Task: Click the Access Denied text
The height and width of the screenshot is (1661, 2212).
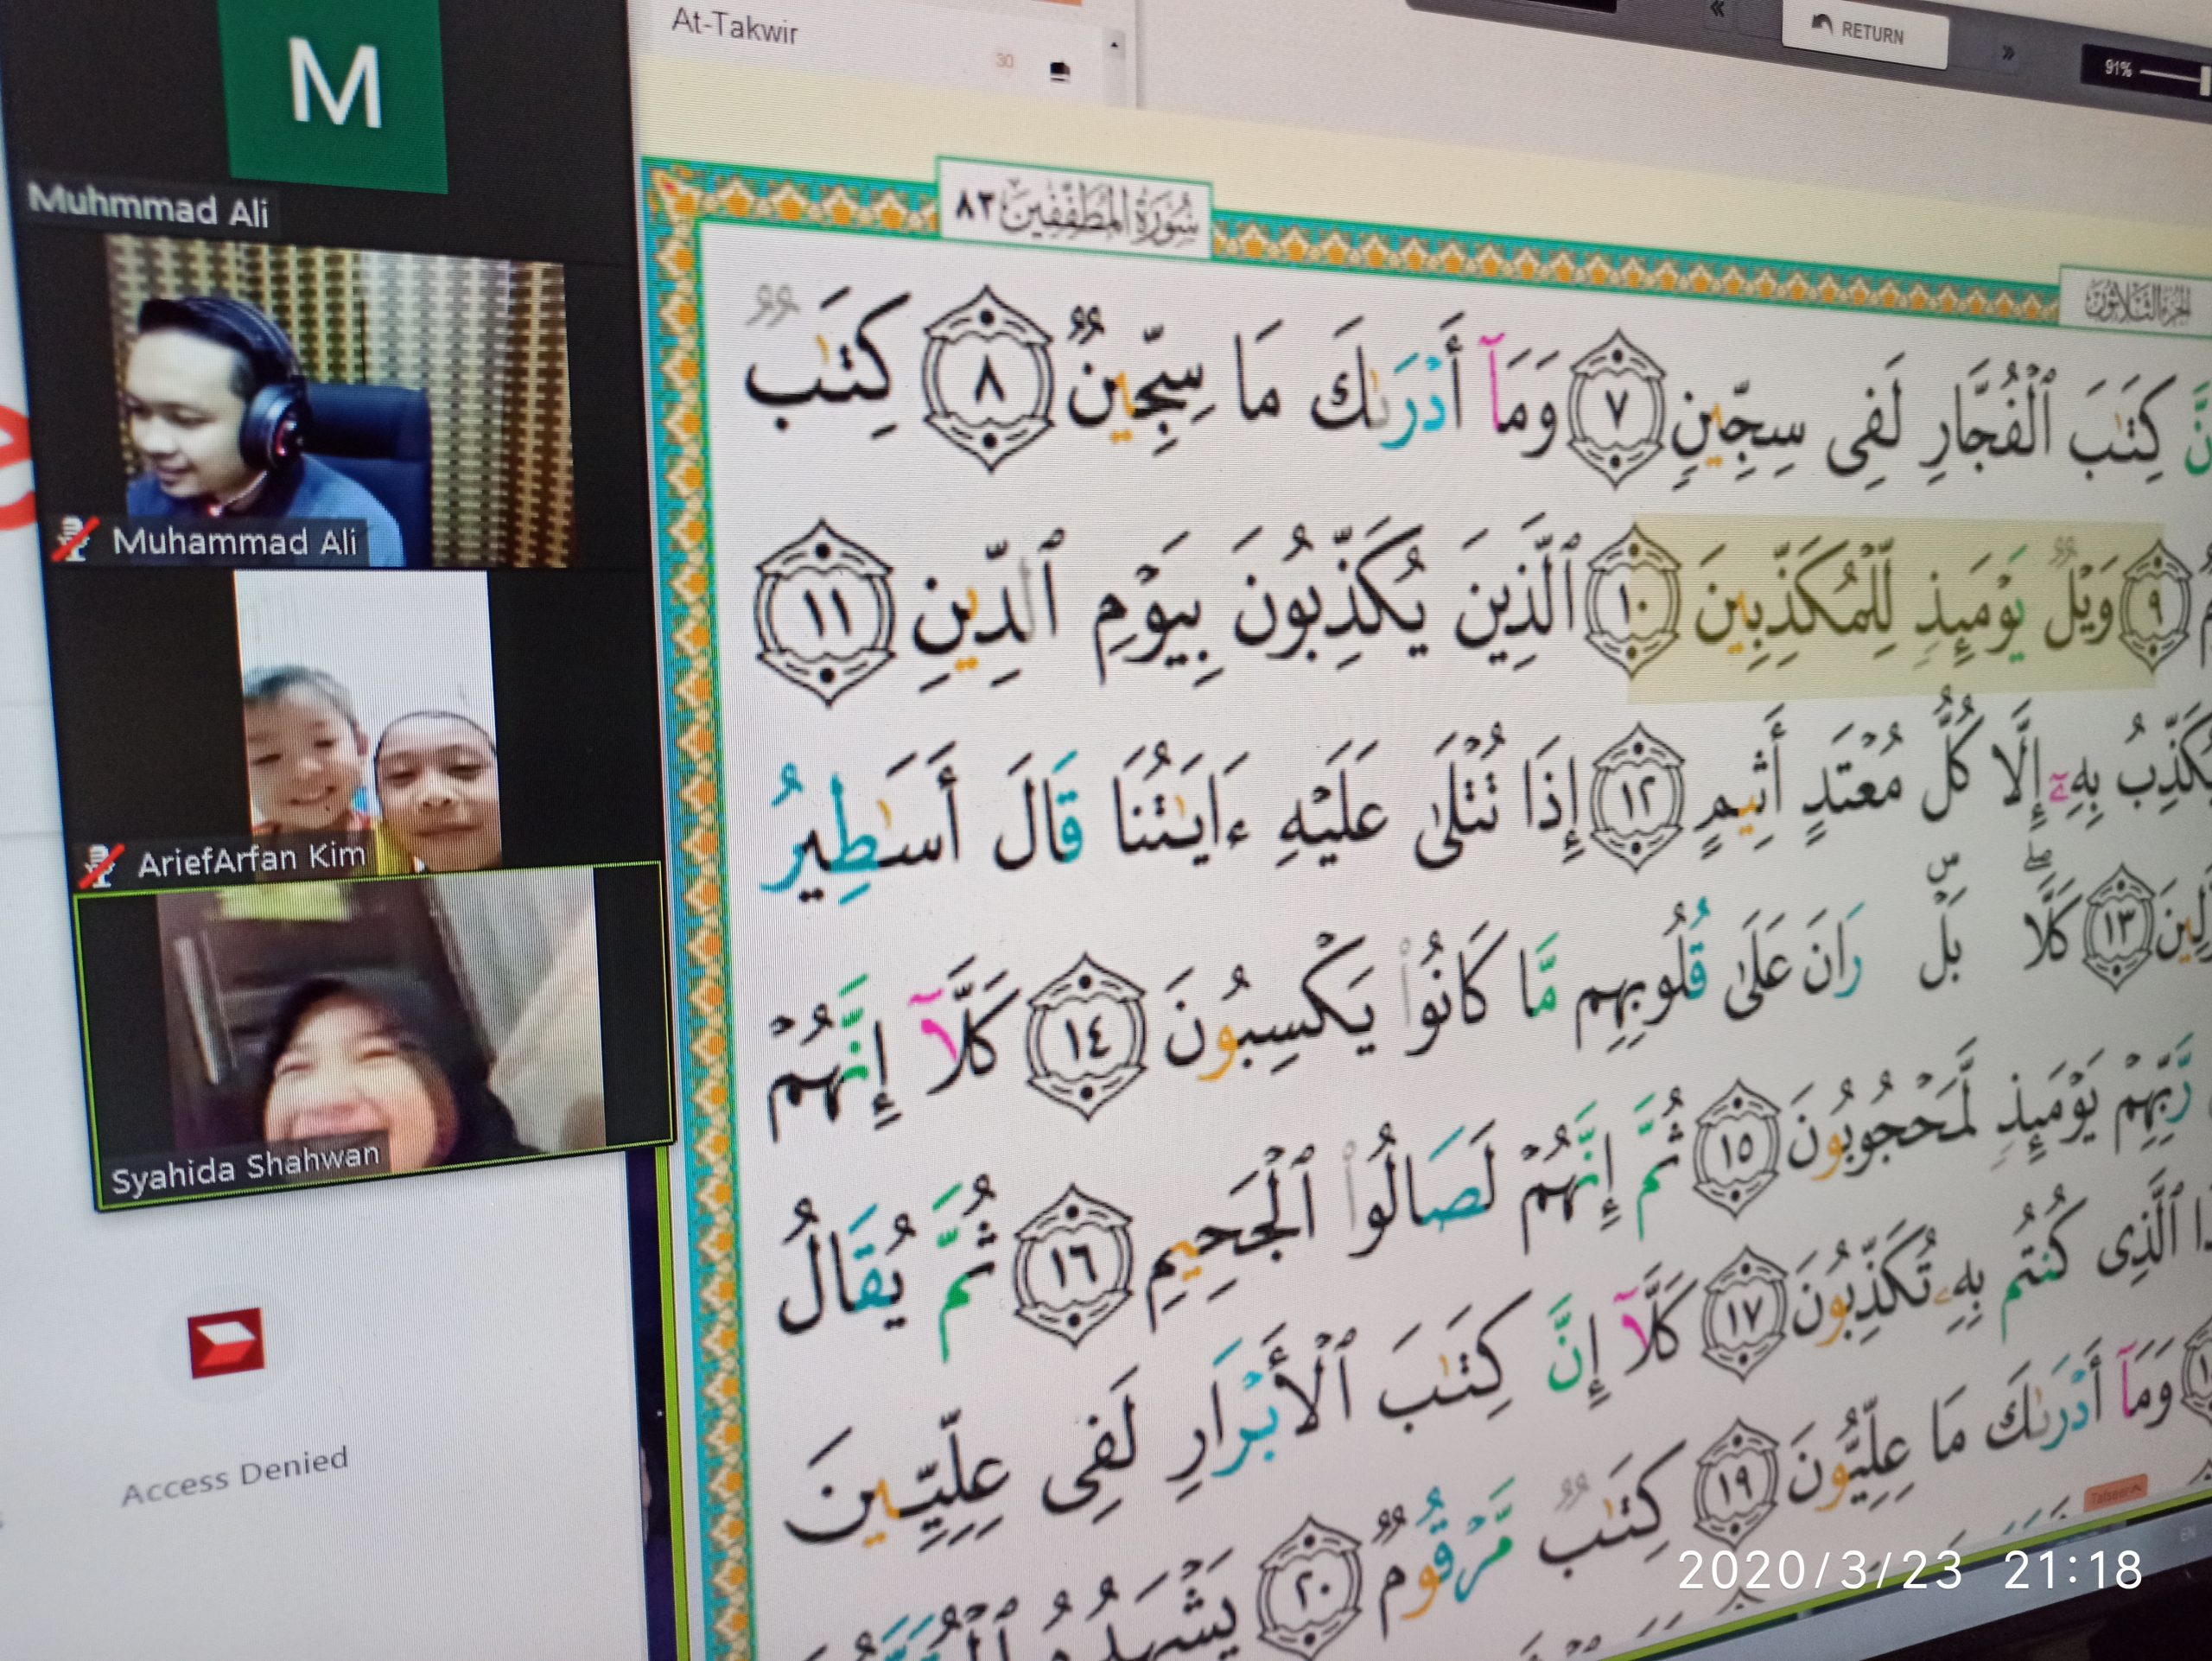Action: [x=235, y=1476]
